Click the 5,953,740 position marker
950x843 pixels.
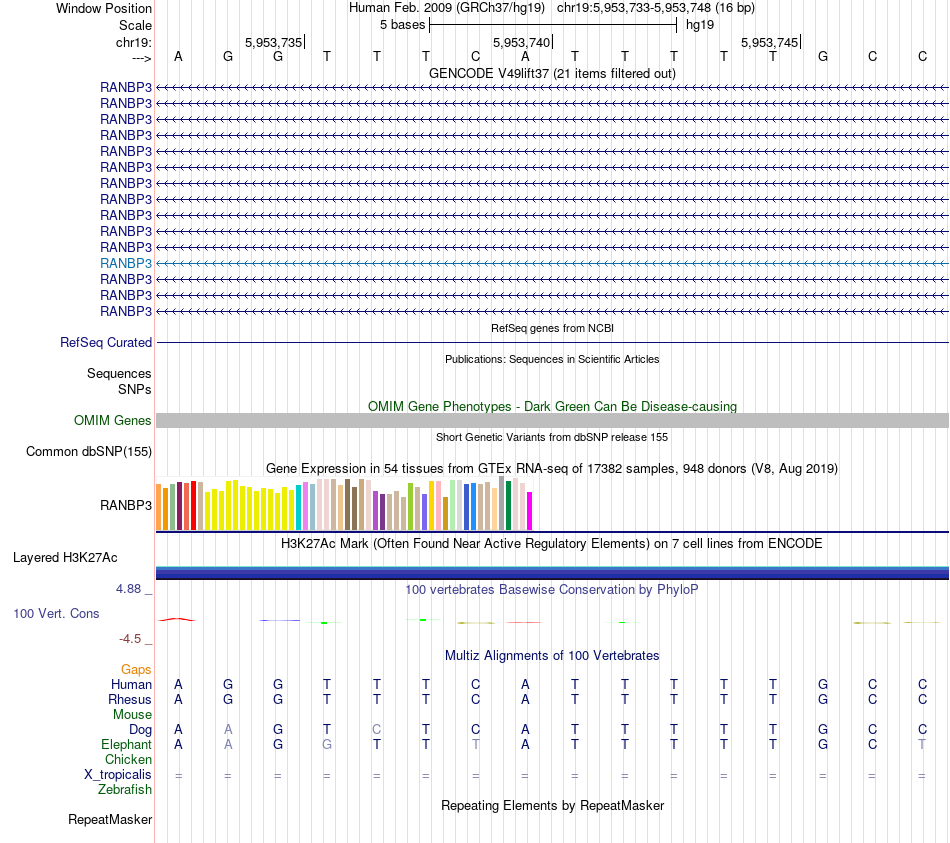point(522,42)
